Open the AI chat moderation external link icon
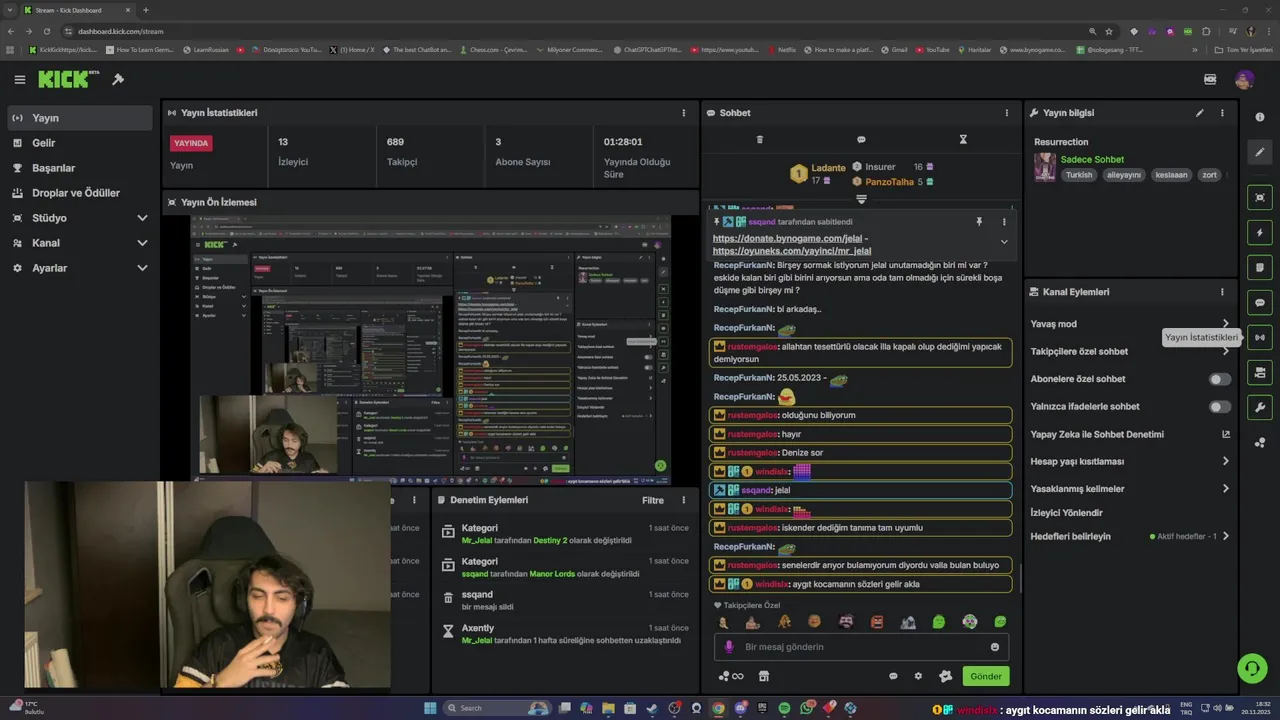1280x720 pixels. click(1226, 434)
